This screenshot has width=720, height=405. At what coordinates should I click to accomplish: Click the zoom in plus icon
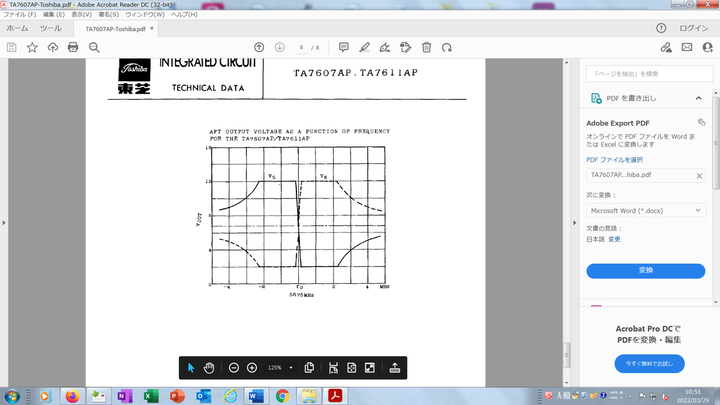click(252, 367)
